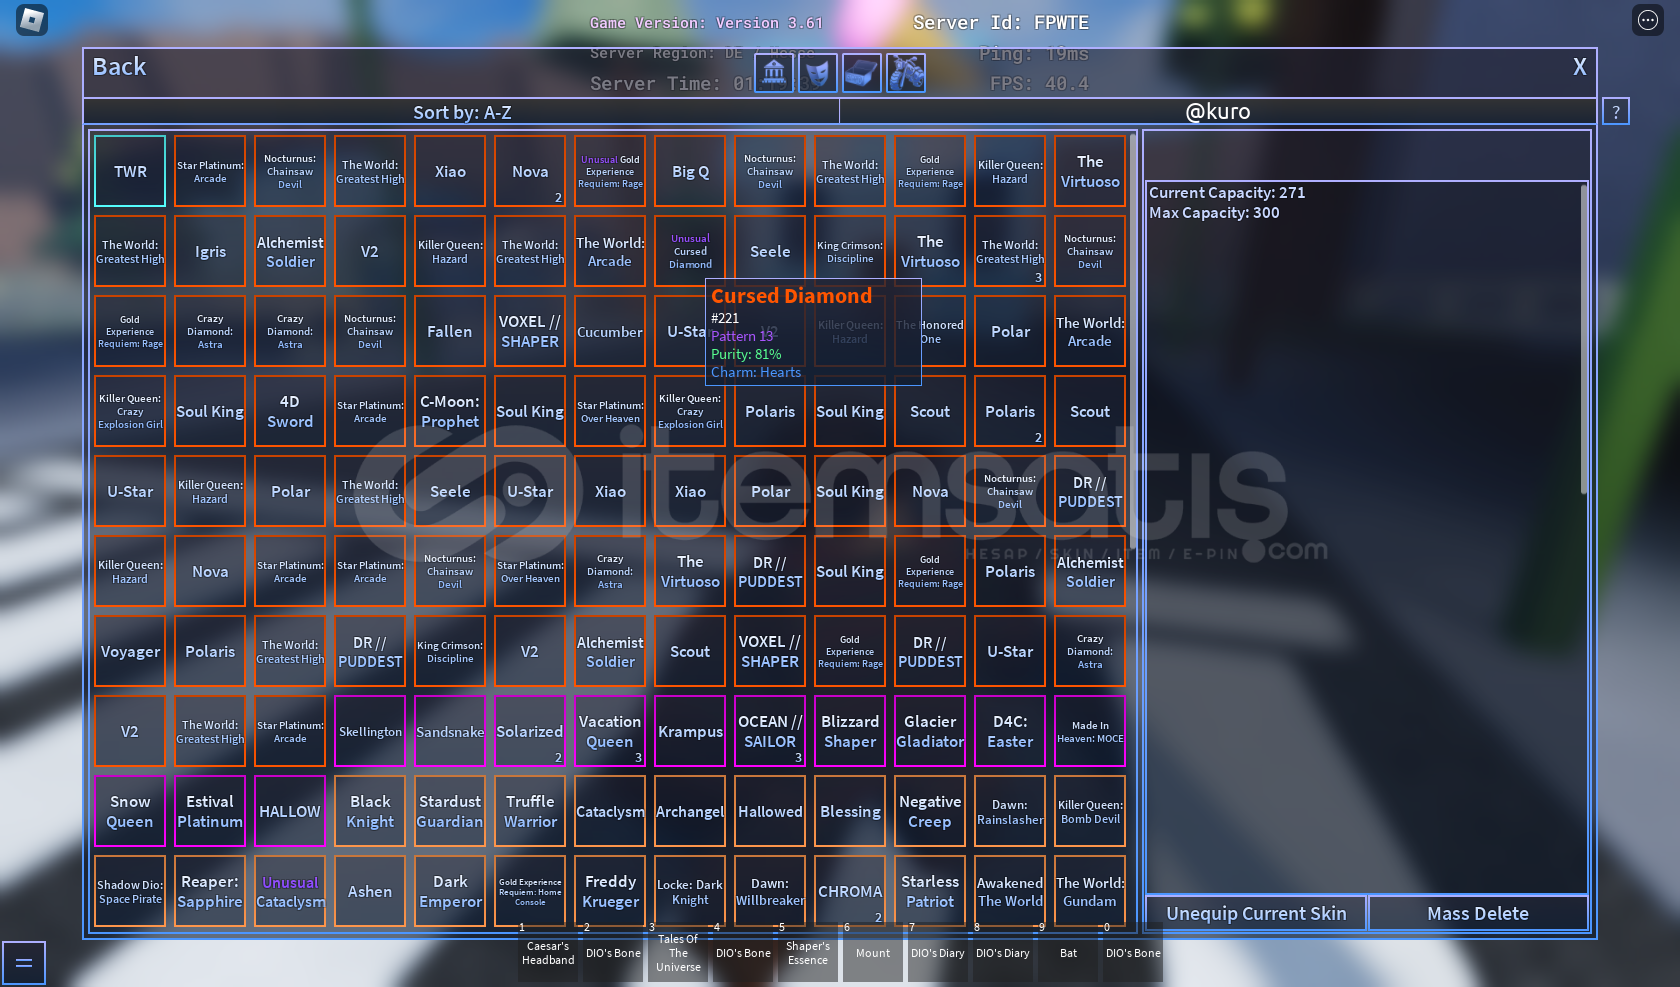Viewport: 1680px width, 987px height.
Task: Select the 4D Sword skin
Action: [290, 411]
